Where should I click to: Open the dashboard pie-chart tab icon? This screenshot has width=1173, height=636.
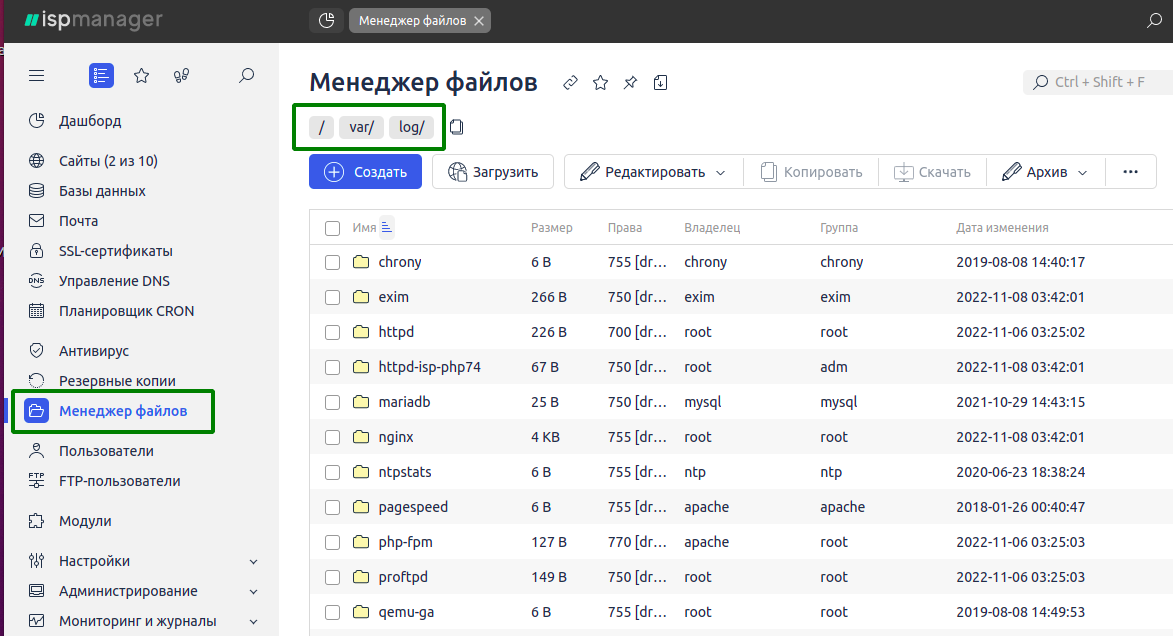[326, 20]
